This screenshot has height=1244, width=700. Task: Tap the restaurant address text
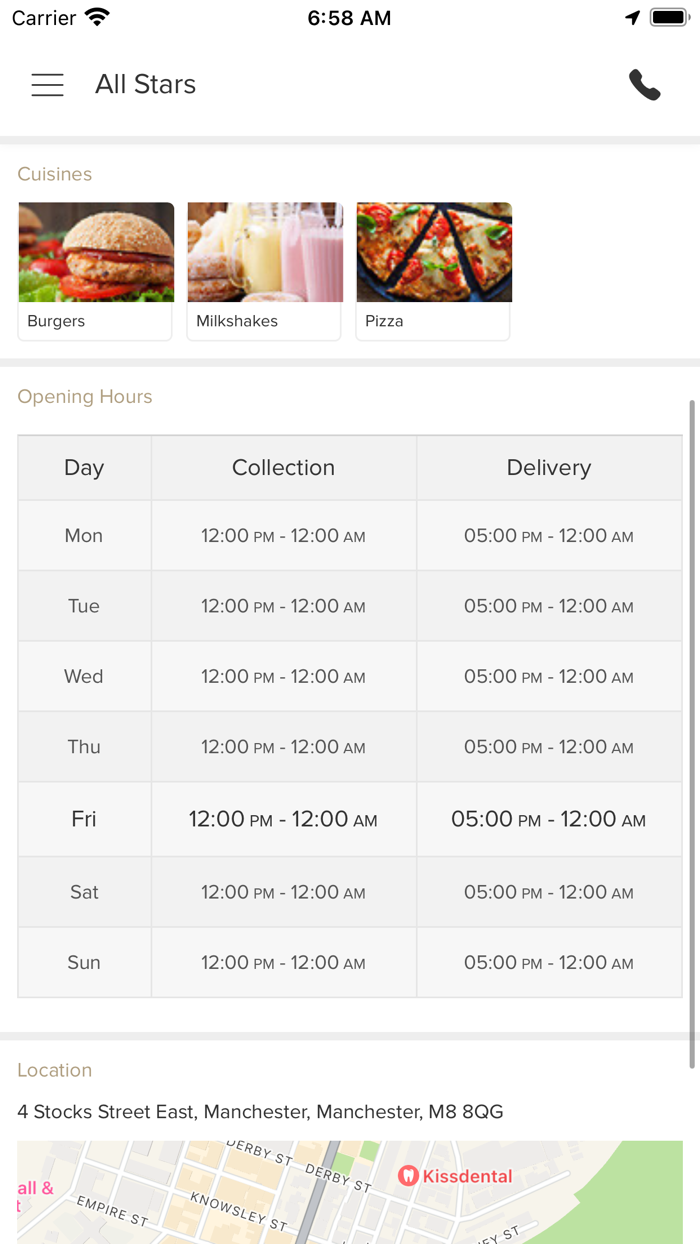260,1112
